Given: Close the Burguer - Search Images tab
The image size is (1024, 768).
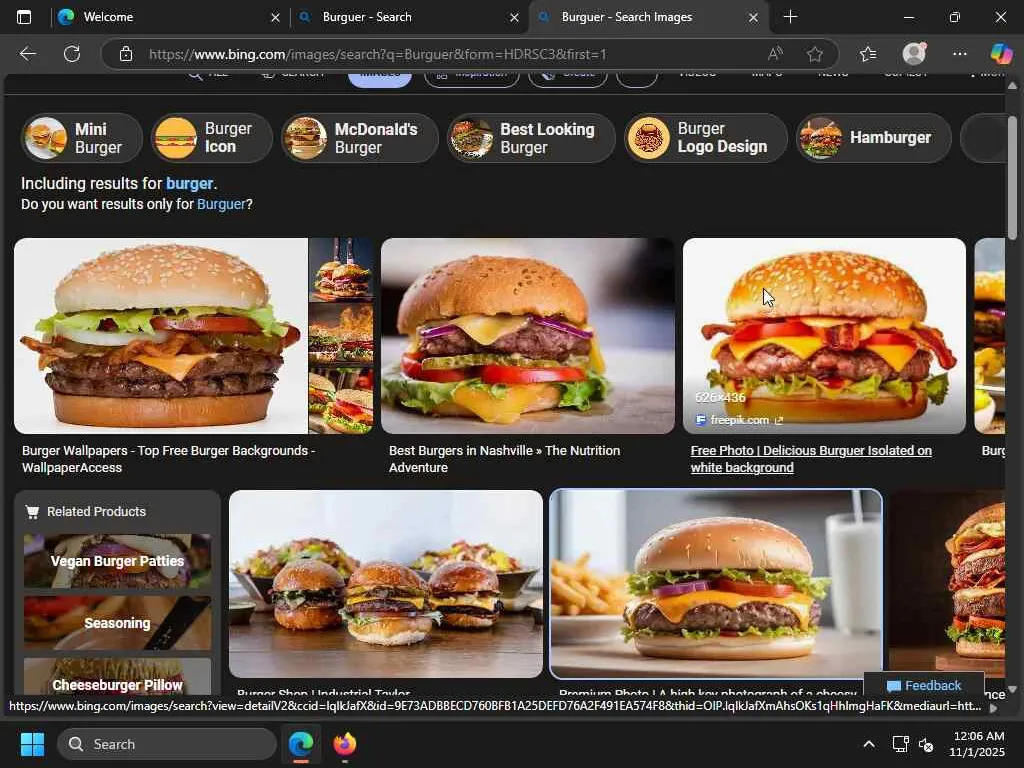Looking at the screenshot, I should 754,18.
